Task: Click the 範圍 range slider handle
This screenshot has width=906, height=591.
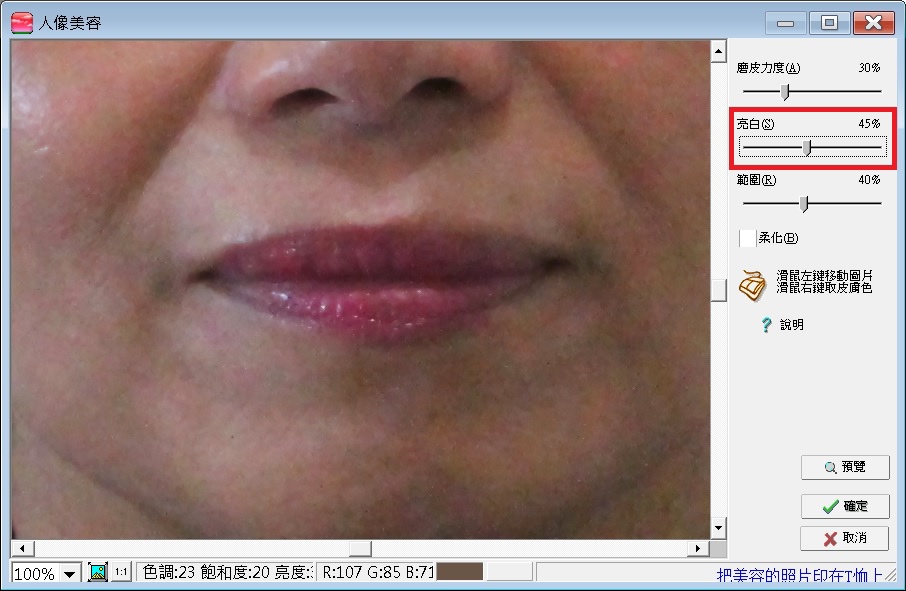Action: 804,204
